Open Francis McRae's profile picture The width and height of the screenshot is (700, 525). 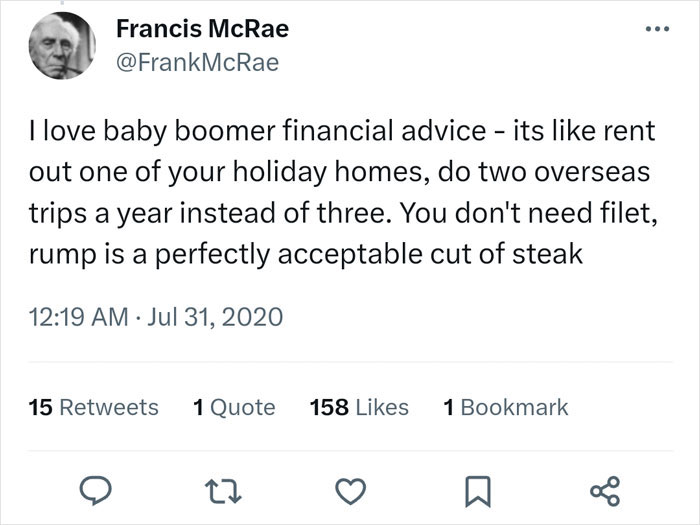62,46
